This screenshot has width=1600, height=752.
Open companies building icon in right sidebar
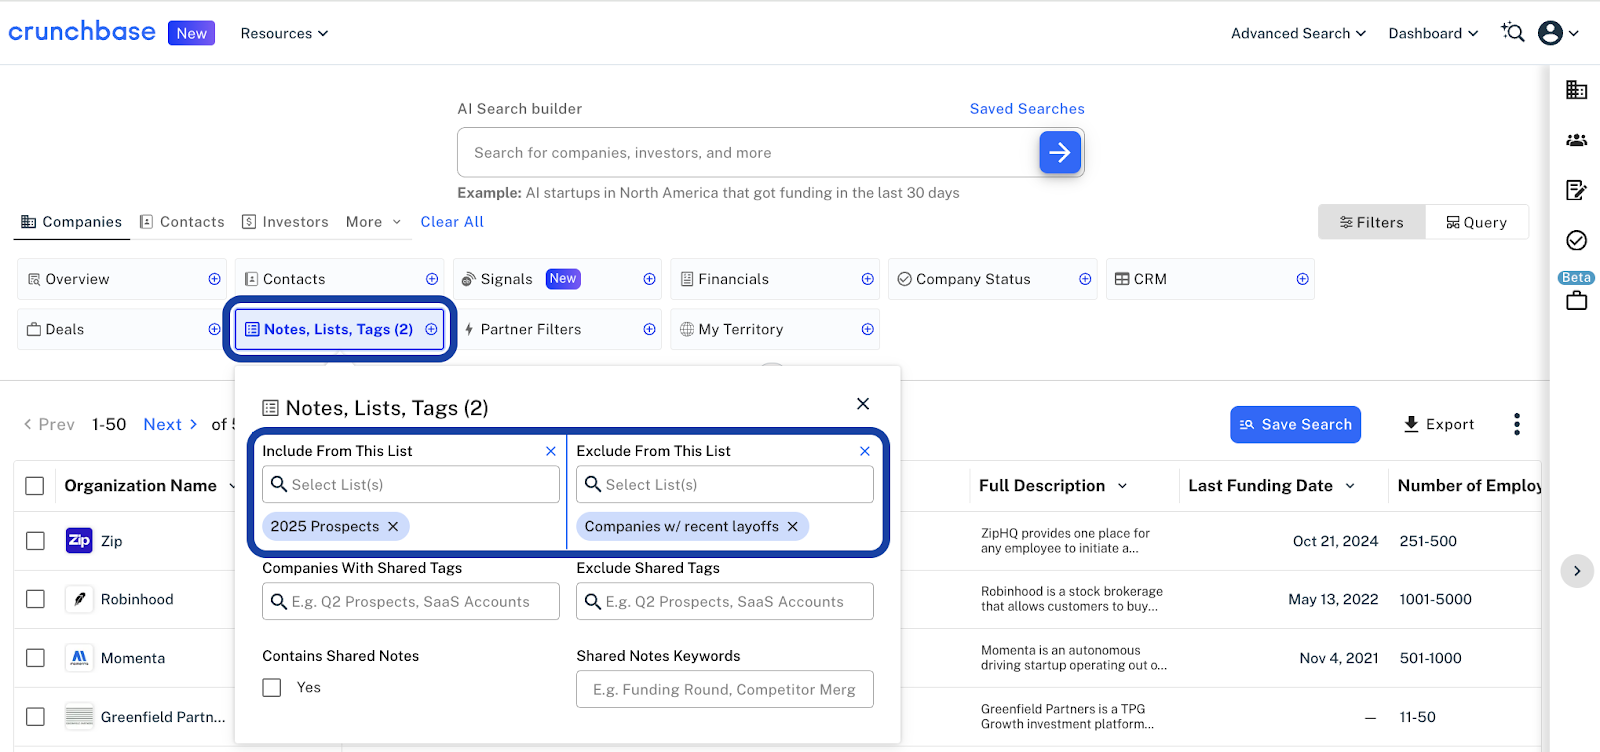coord(1577,90)
